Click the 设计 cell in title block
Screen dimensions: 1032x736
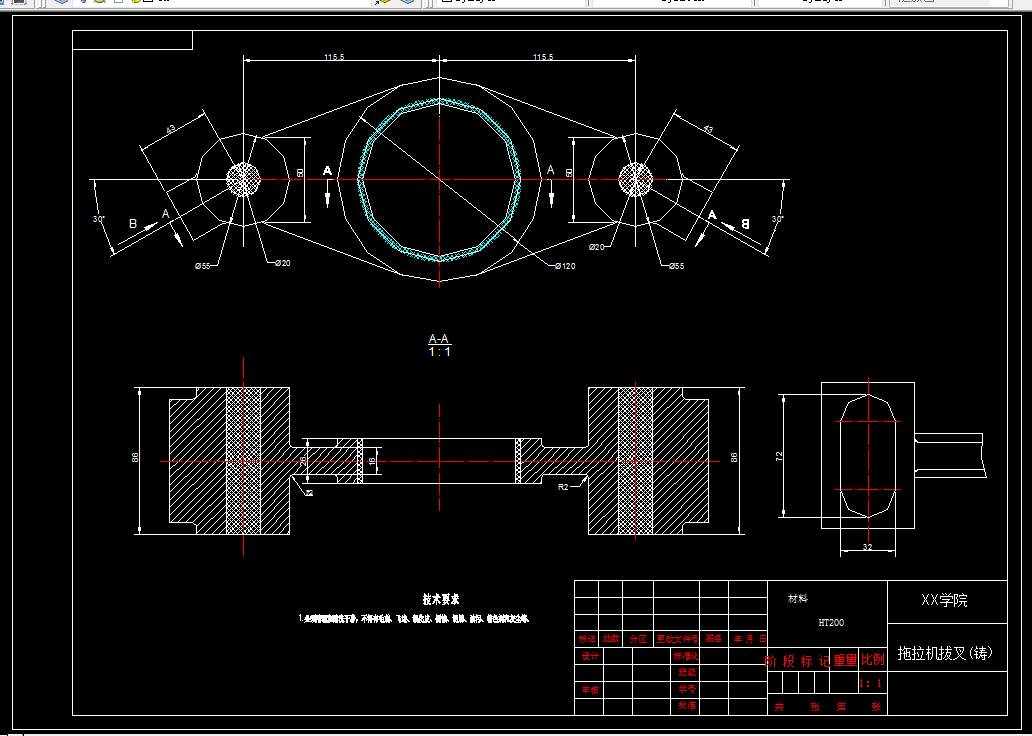(590, 656)
